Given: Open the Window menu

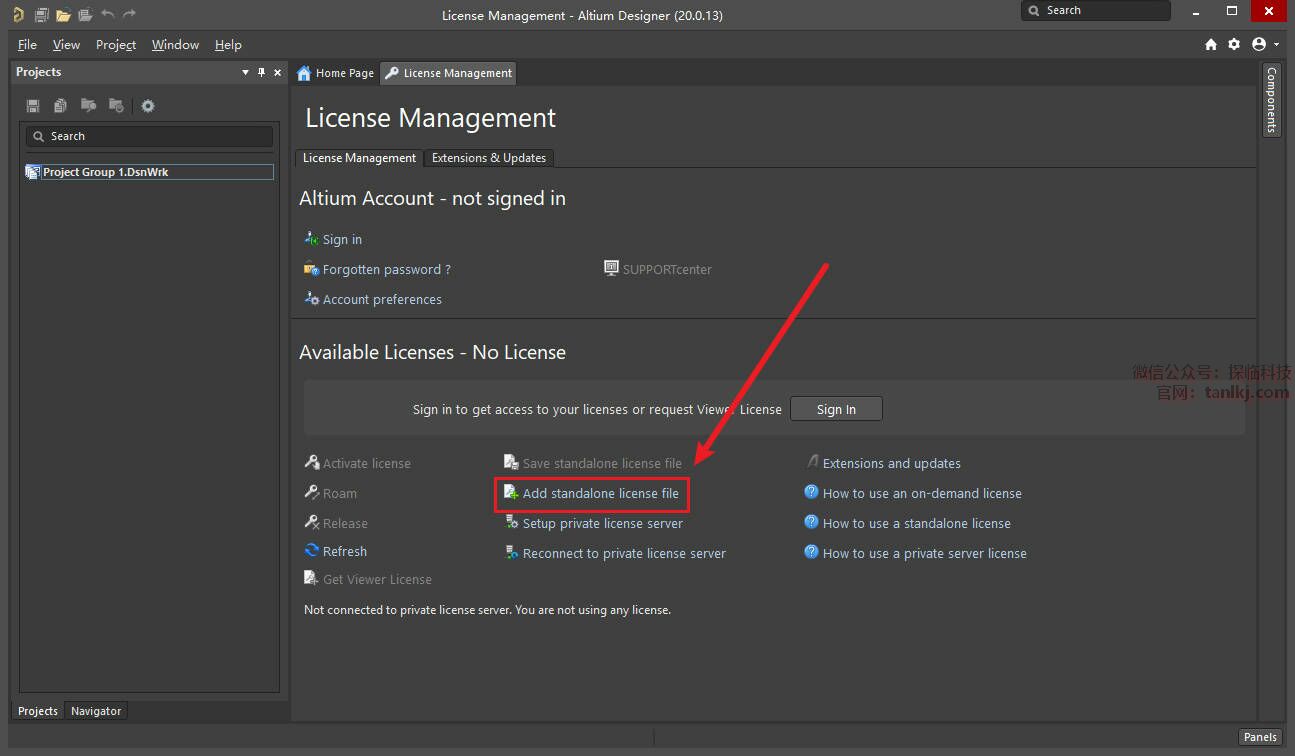Looking at the screenshot, I should (x=175, y=45).
